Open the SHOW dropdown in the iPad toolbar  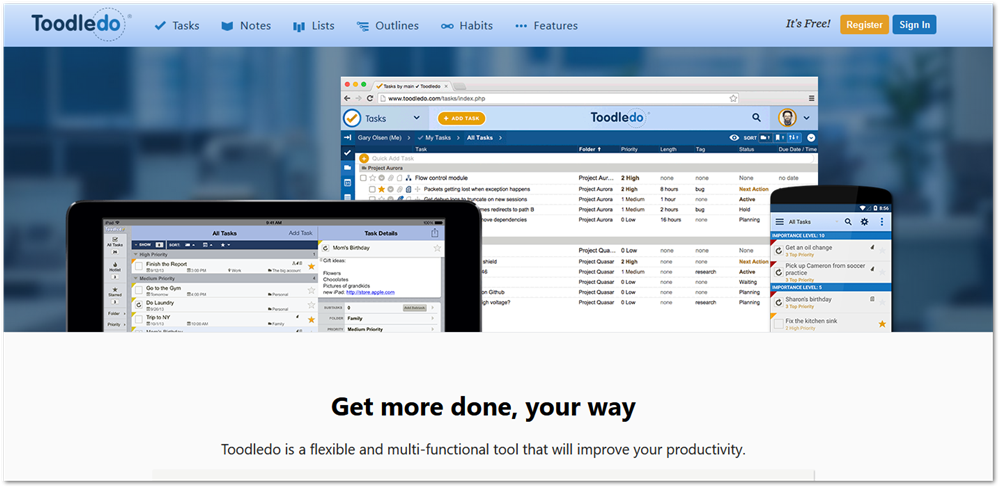(x=148, y=244)
